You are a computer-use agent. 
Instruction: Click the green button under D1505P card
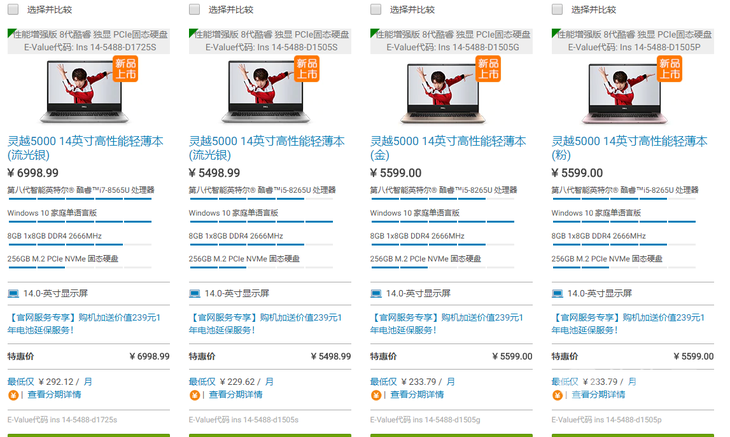pyautogui.click(x=633, y=435)
